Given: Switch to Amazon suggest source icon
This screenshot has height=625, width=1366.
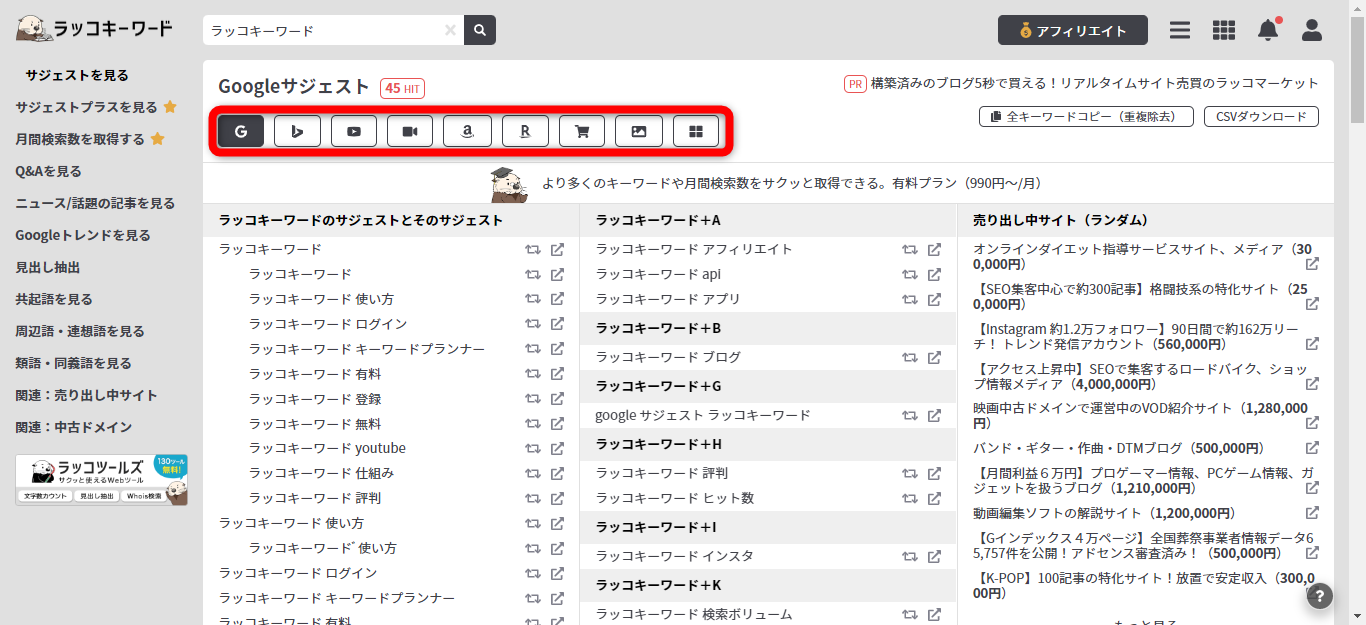Looking at the screenshot, I should pyautogui.click(x=467, y=131).
